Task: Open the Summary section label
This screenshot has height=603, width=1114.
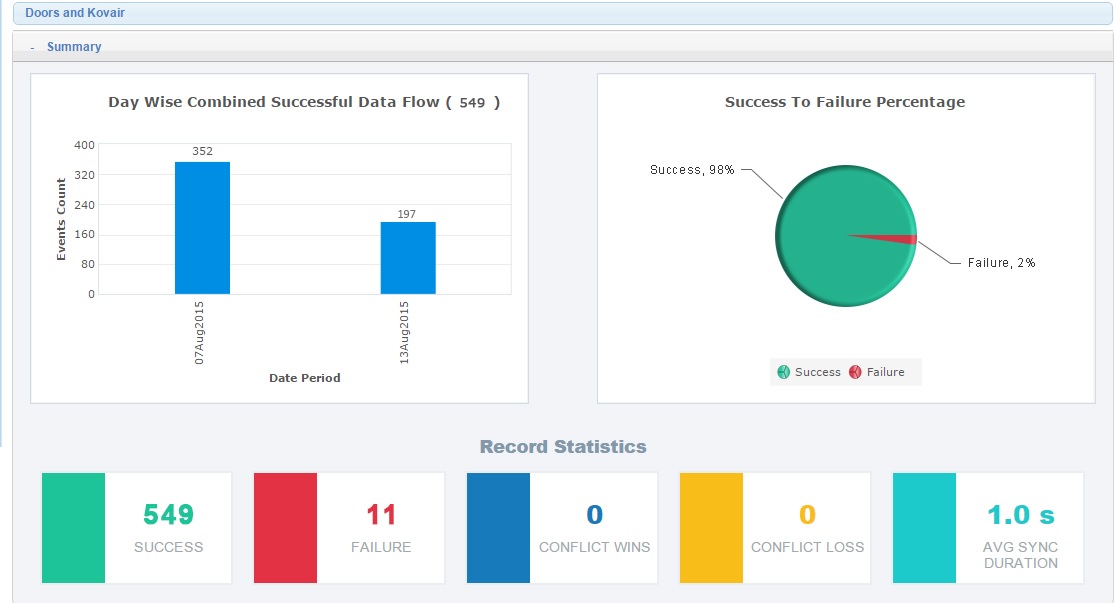Action: click(75, 46)
